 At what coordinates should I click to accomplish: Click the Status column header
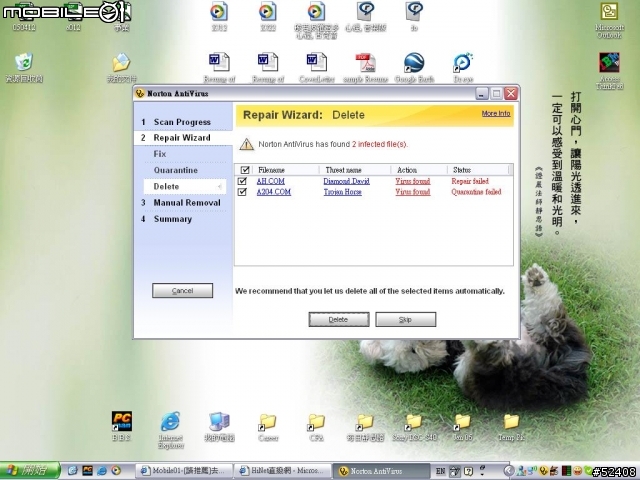pyautogui.click(x=478, y=170)
